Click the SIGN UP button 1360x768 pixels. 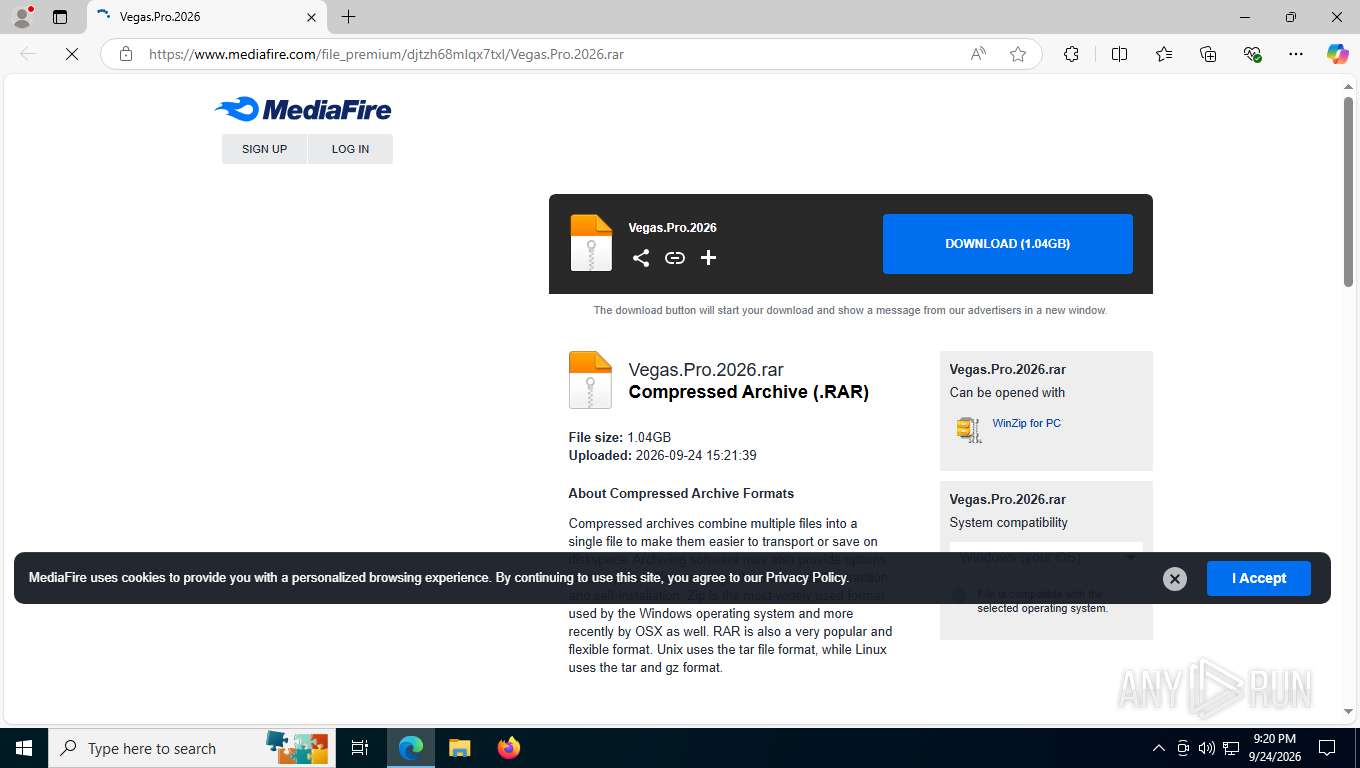[264, 149]
